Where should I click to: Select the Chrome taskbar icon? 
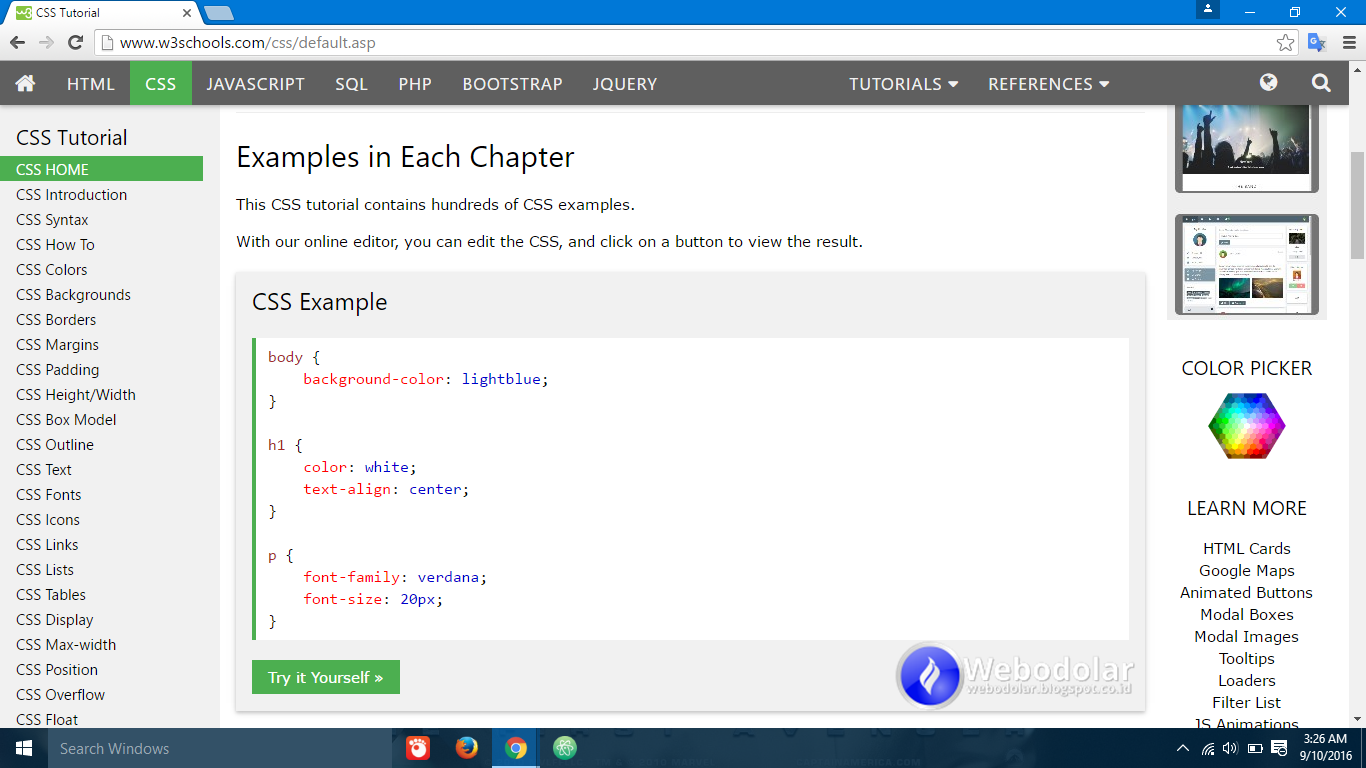(515, 748)
